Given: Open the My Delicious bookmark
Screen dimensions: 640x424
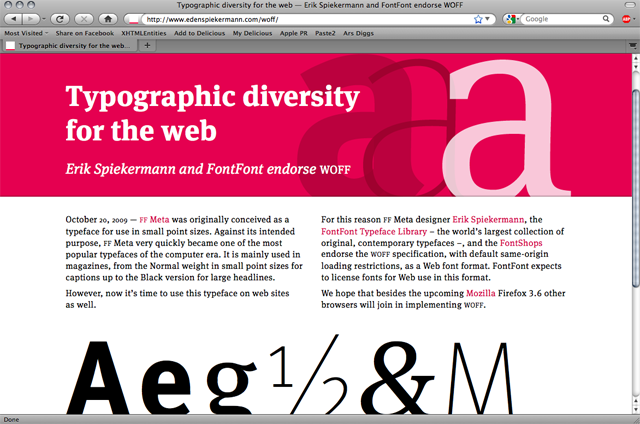Looking at the screenshot, I should pos(252,33).
